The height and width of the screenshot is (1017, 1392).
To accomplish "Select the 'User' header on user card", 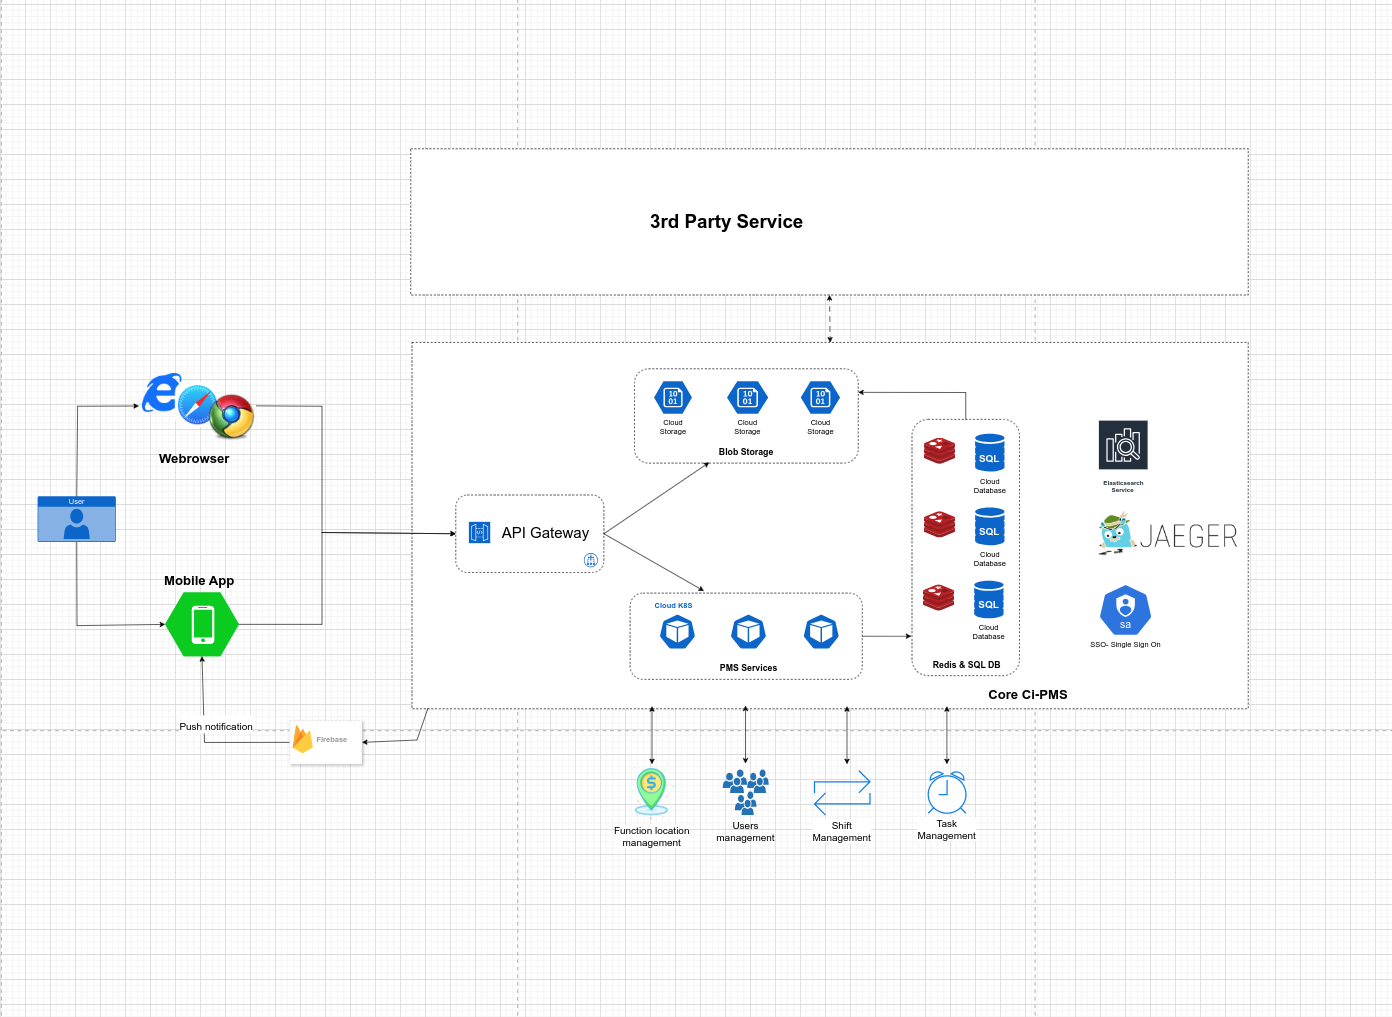I will click(77, 501).
